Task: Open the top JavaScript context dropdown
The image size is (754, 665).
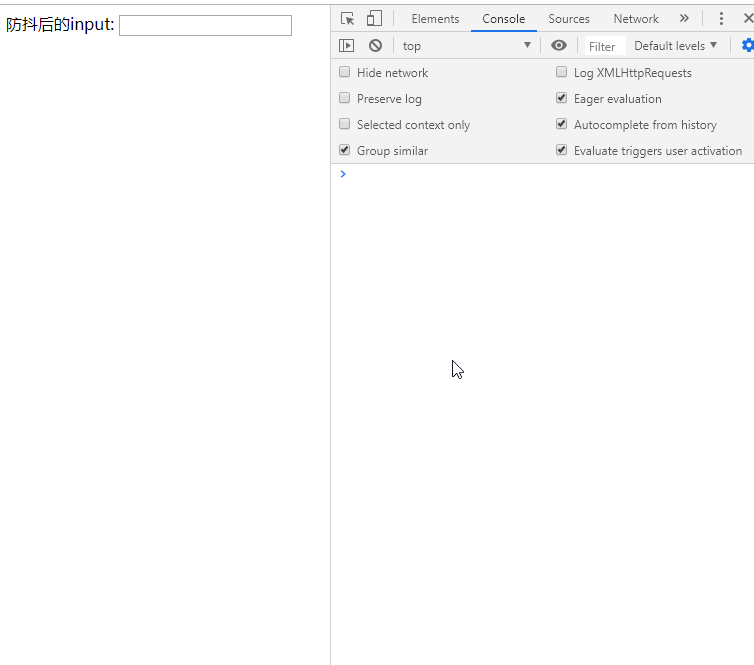Action: (466, 46)
